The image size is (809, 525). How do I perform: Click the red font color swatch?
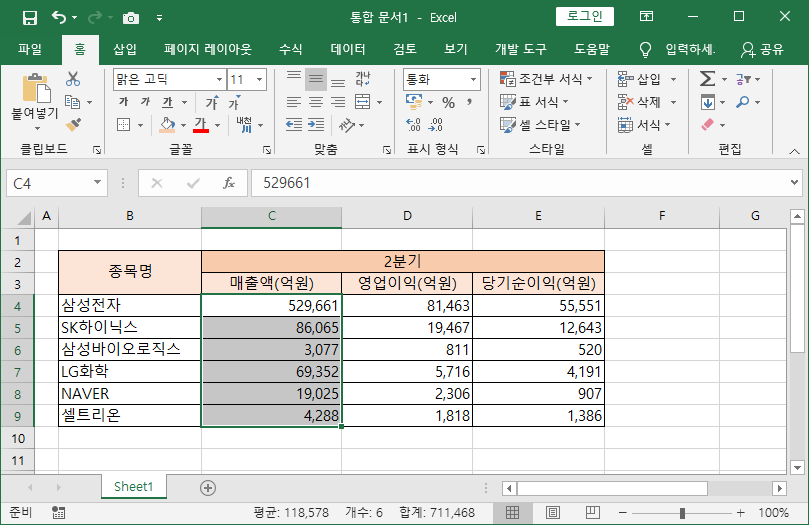pos(201,125)
